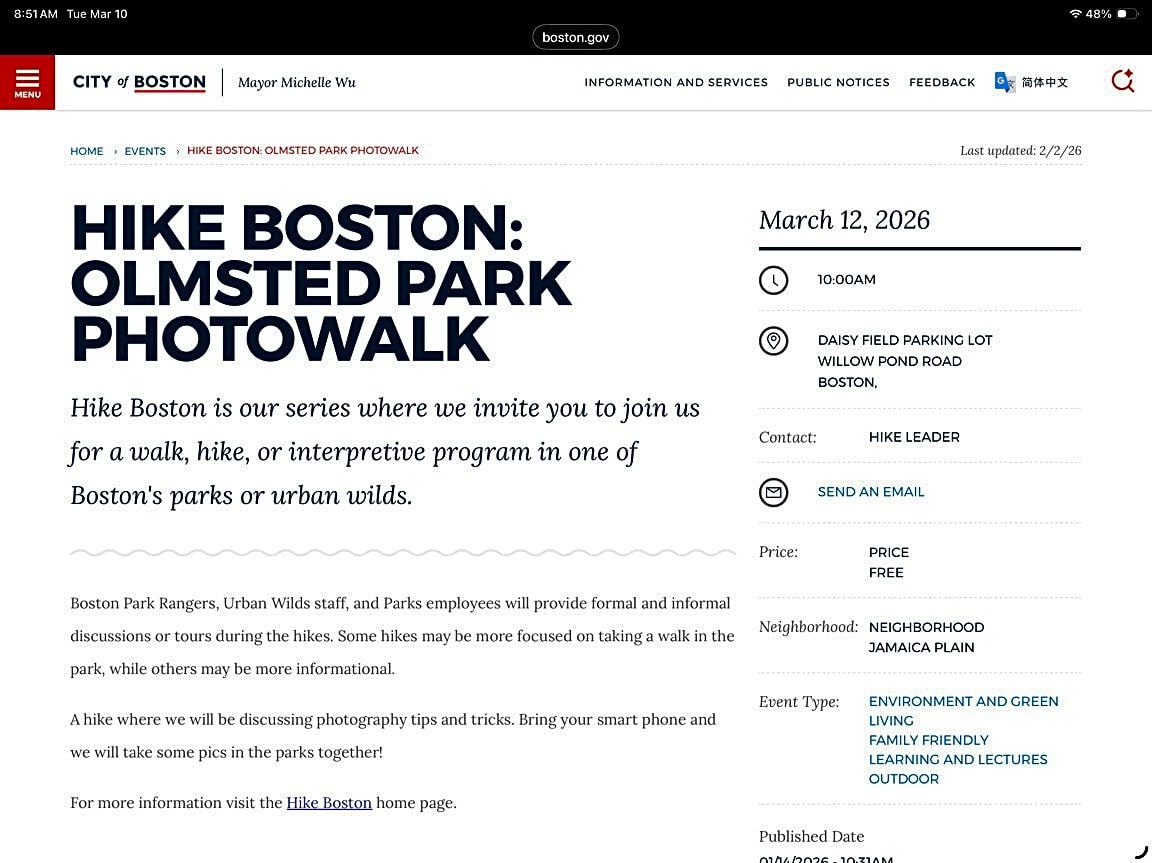Select Family Friendly event type

[x=928, y=740]
